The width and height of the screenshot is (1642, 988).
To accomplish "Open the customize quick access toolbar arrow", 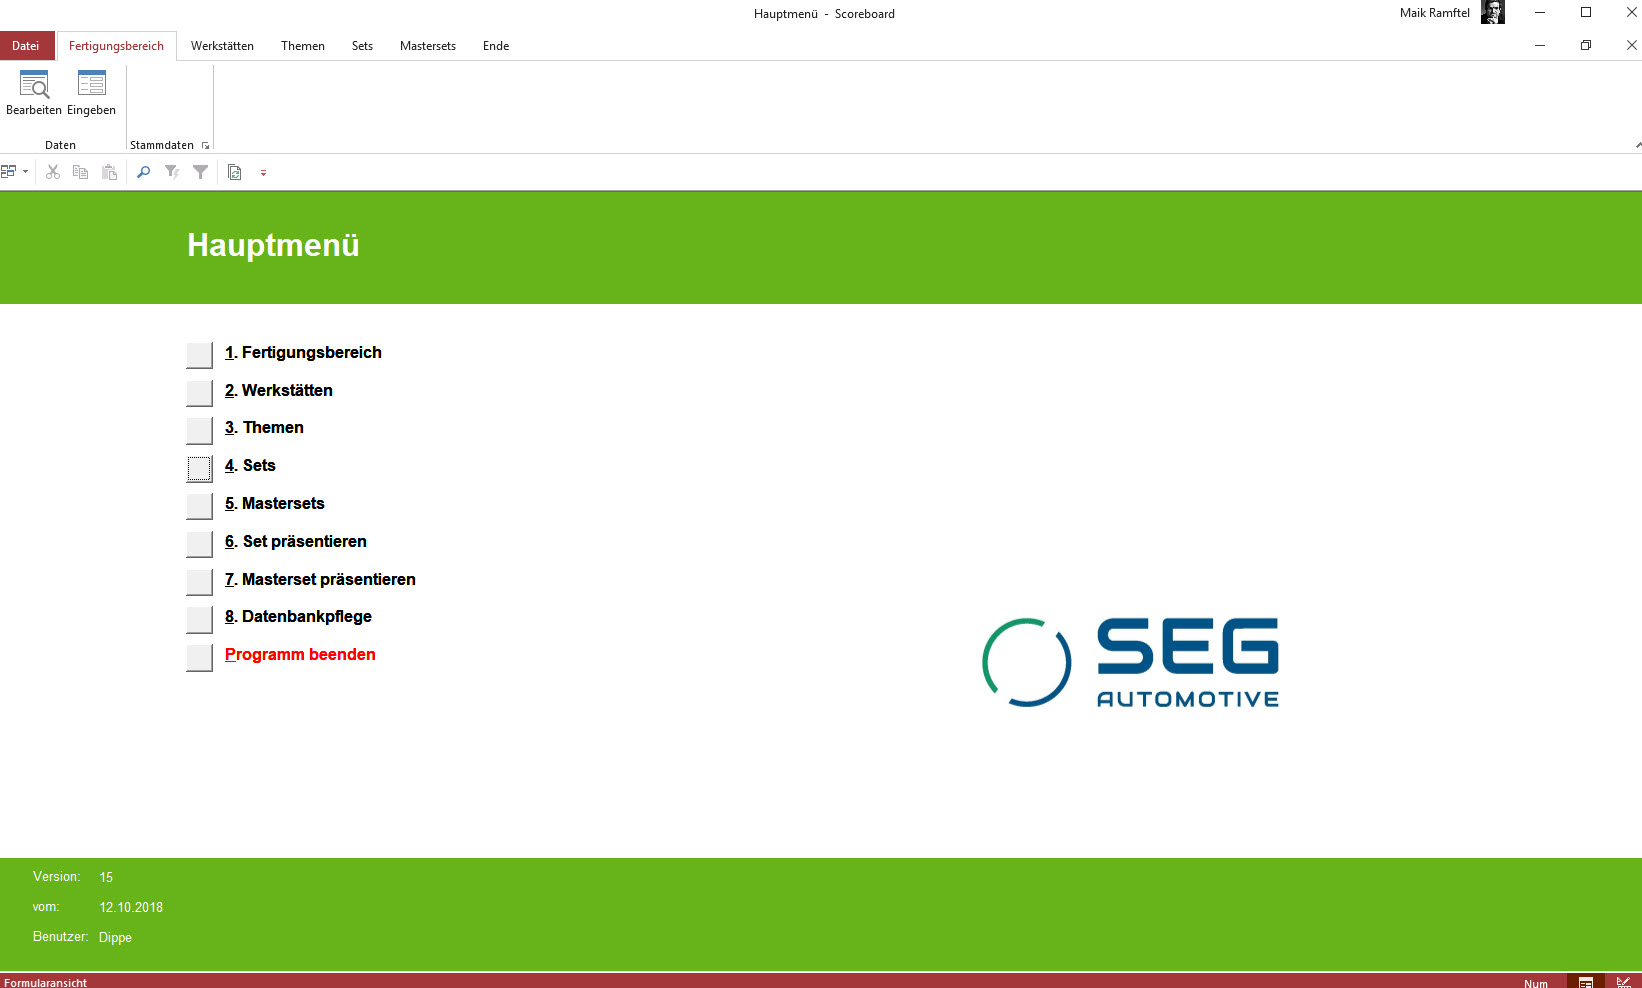I will click(x=263, y=172).
